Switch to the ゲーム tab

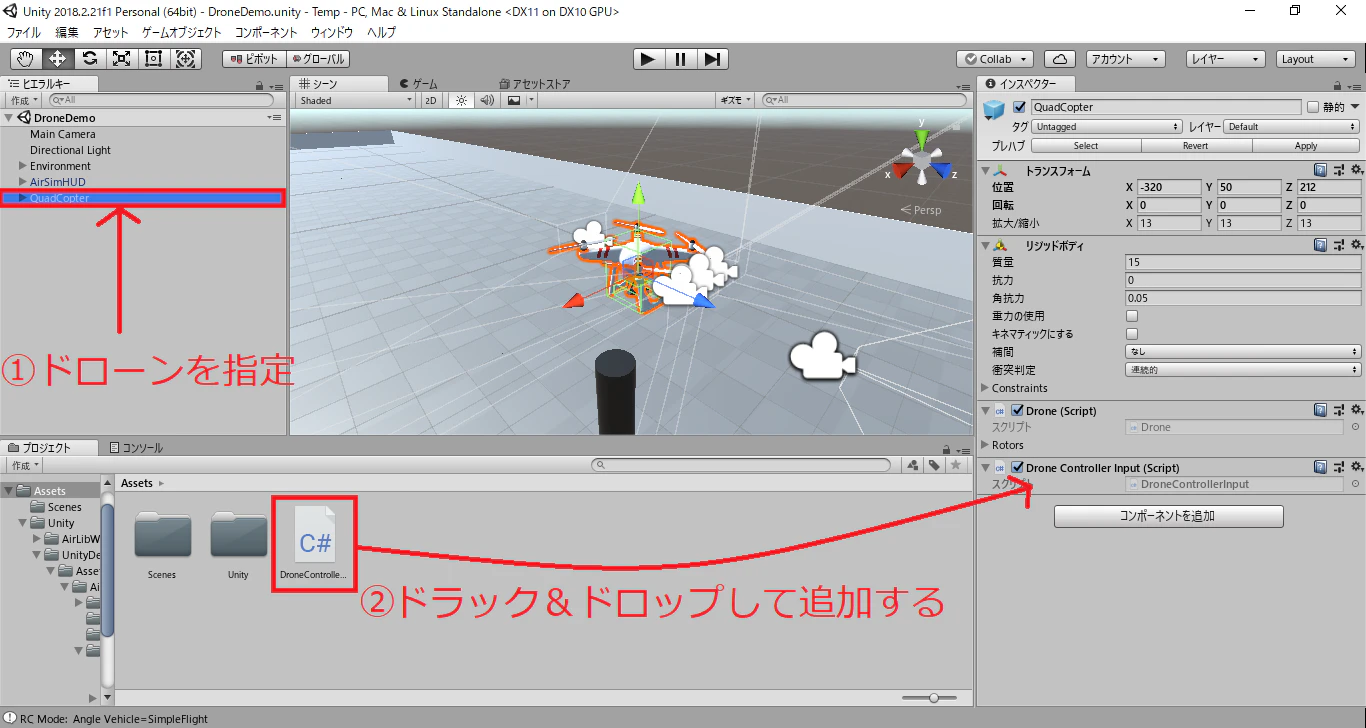pyautogui.click(x=419, y=84)
